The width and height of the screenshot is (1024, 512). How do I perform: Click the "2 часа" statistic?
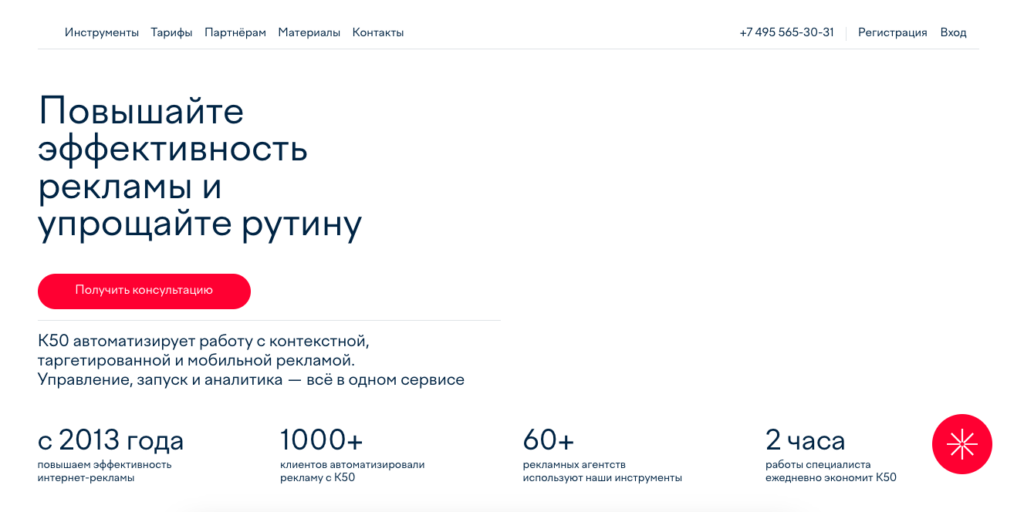[x=805, y=441]
